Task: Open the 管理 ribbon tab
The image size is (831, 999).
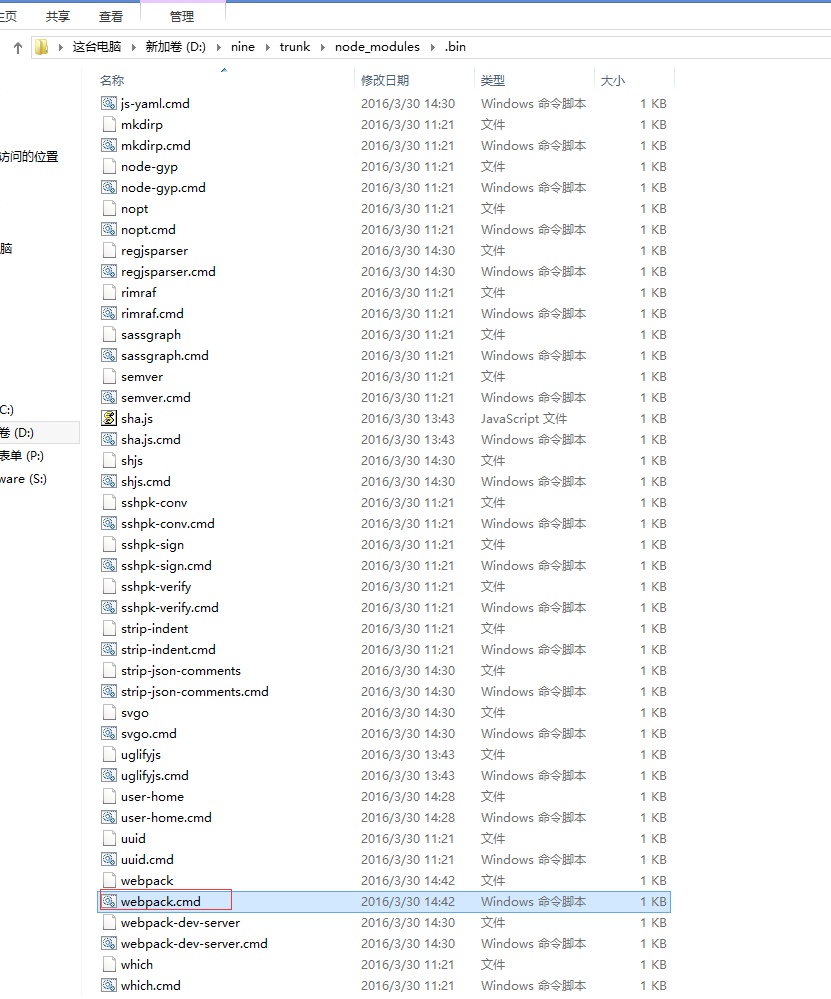Action: coord(182,17)
